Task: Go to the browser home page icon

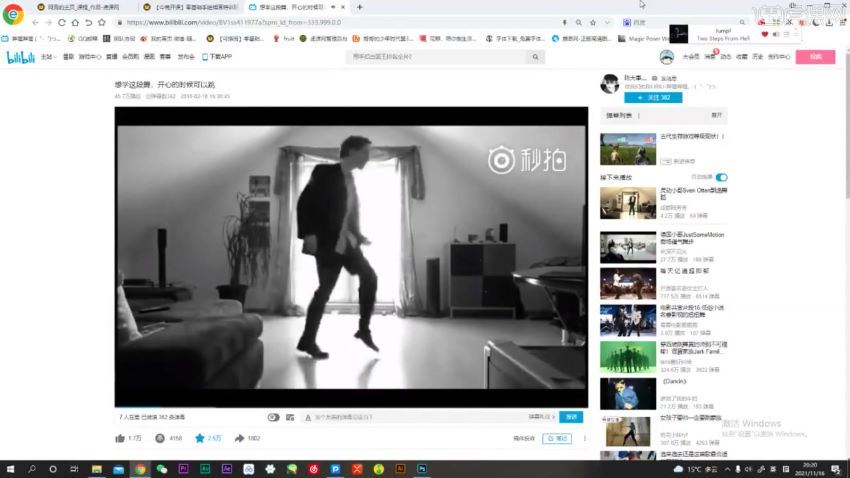Action: 75,22
